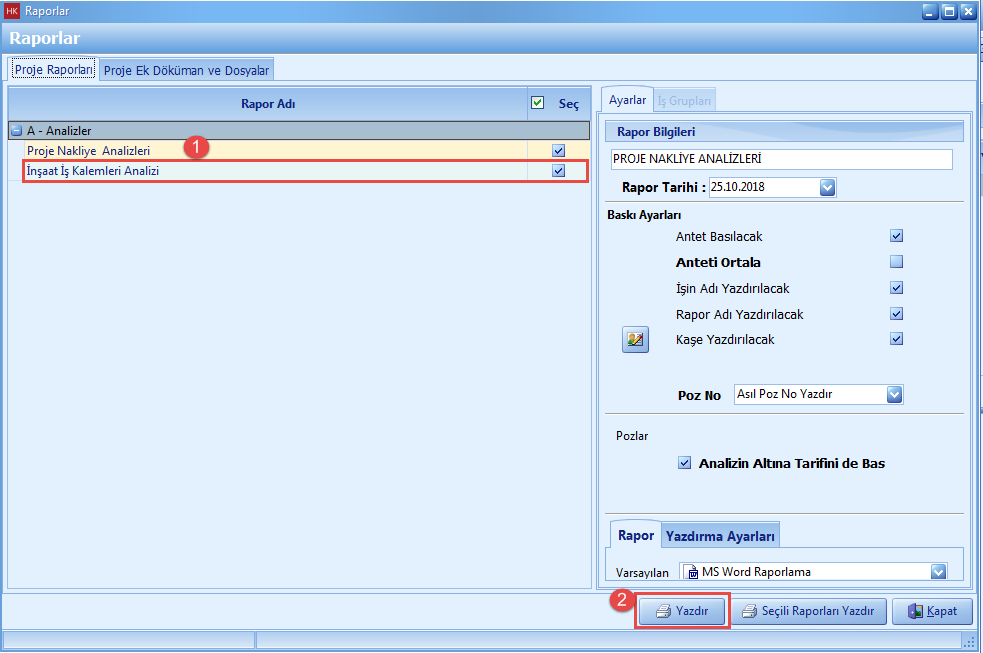Toggle the Antet Basılacak checkbox
This screenshot has width=983, height=653.
[896, 236]
